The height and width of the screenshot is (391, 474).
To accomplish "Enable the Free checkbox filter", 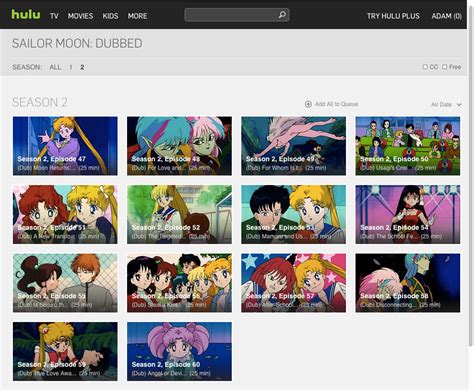I will tap(444, 67).
